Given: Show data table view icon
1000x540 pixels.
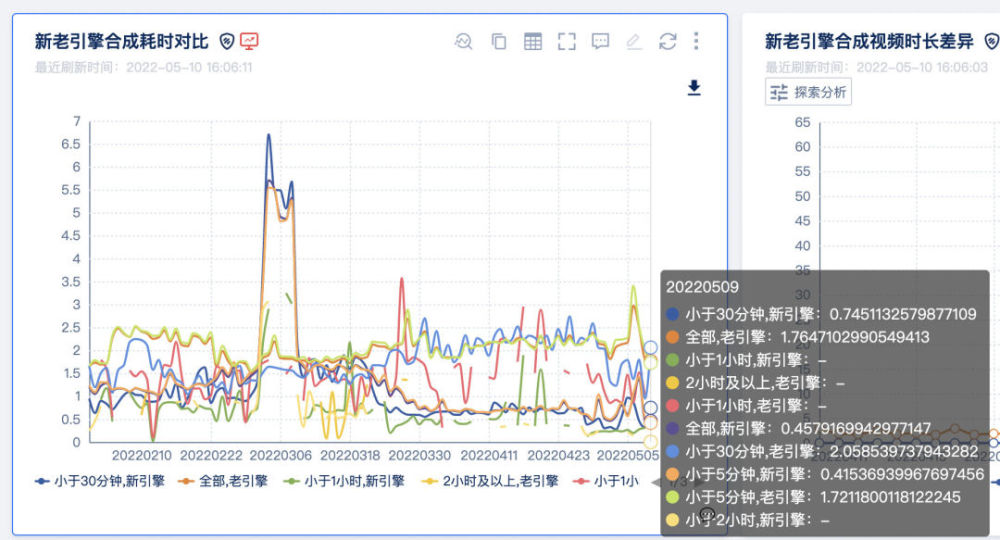Looking at the screenshot, I should 533,42.
